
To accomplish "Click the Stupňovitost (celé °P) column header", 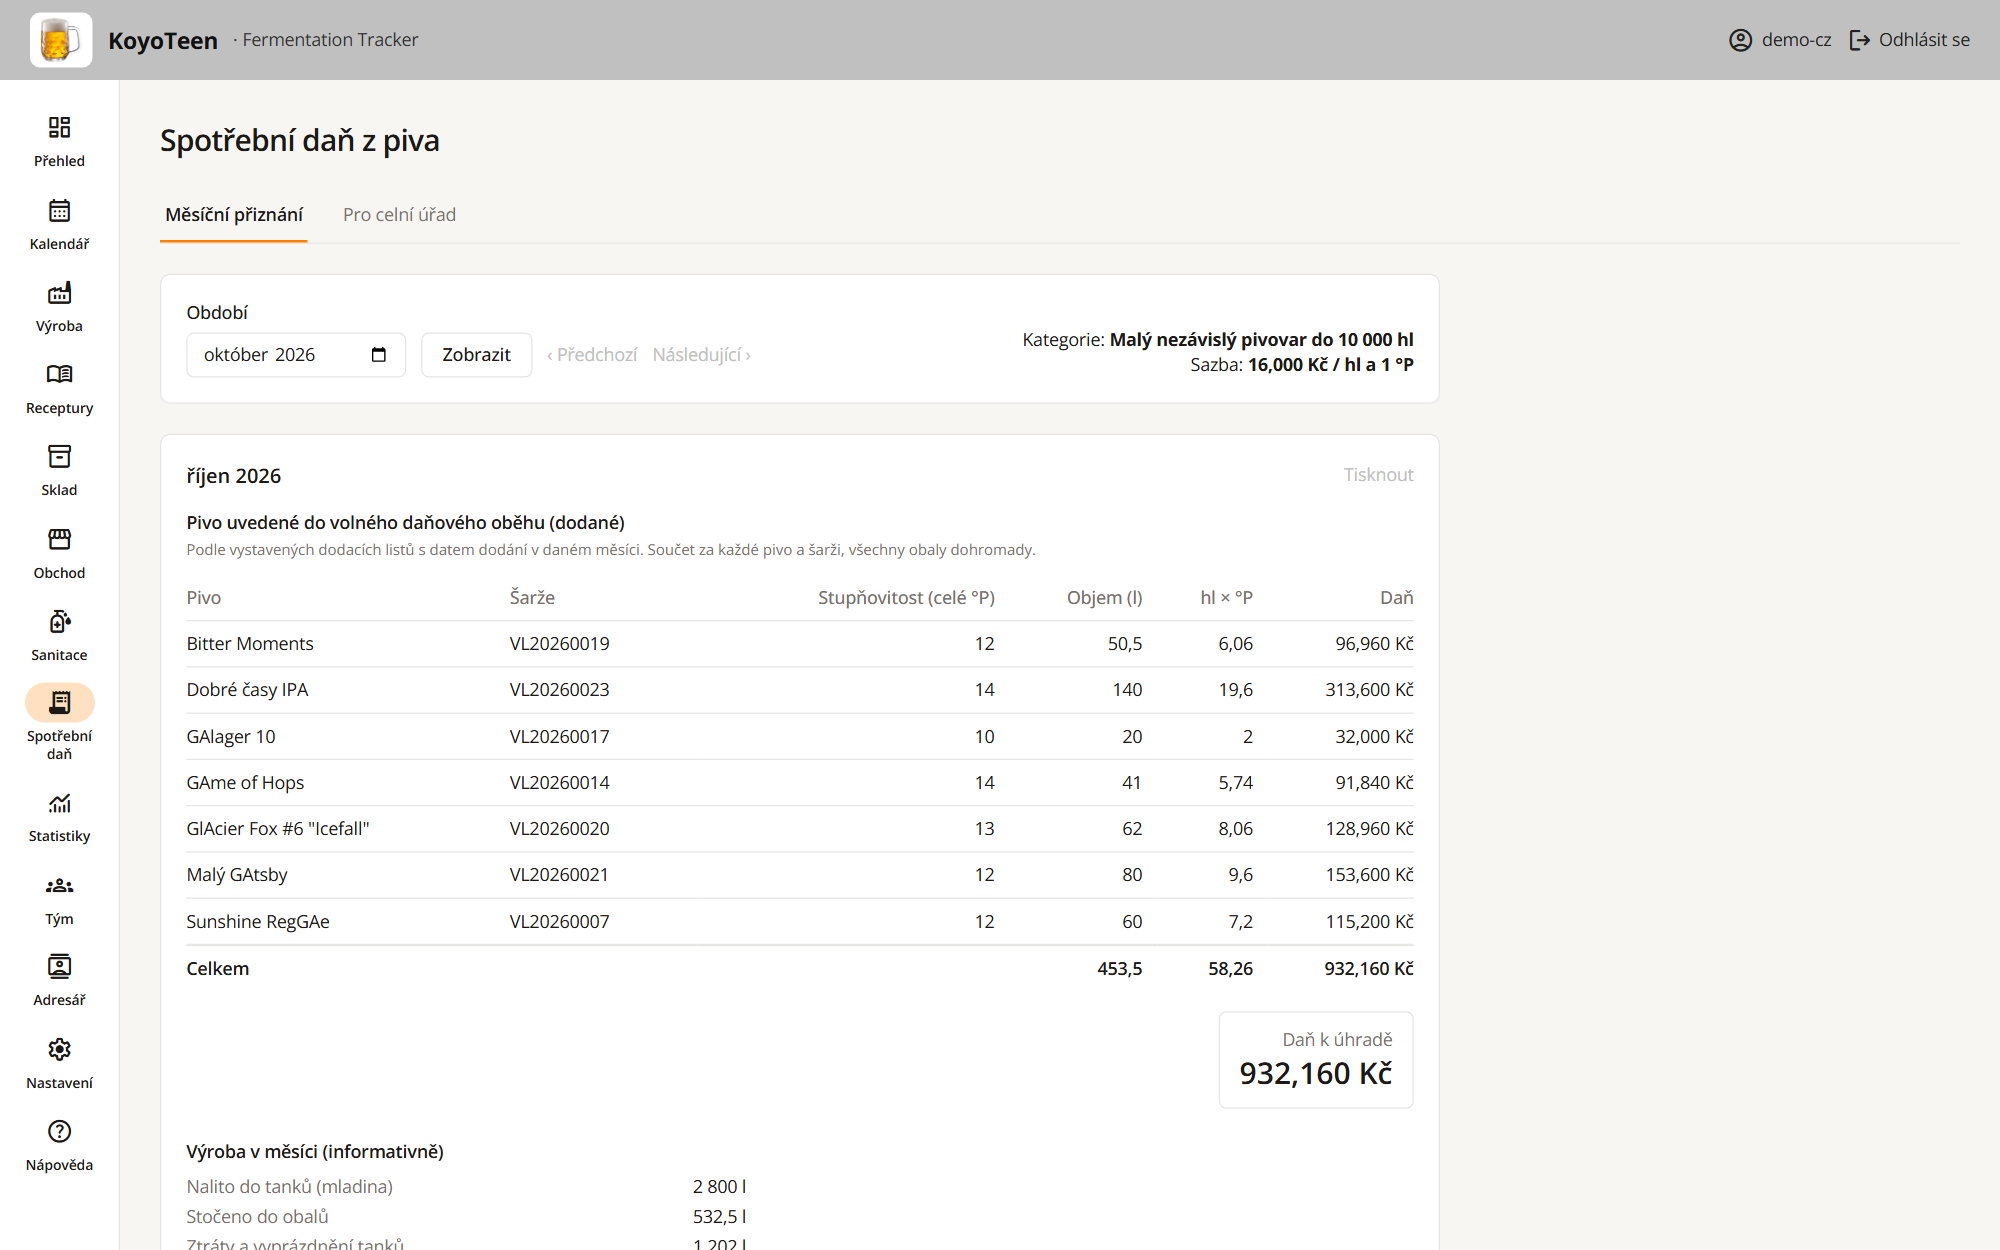I will [906, 598].
